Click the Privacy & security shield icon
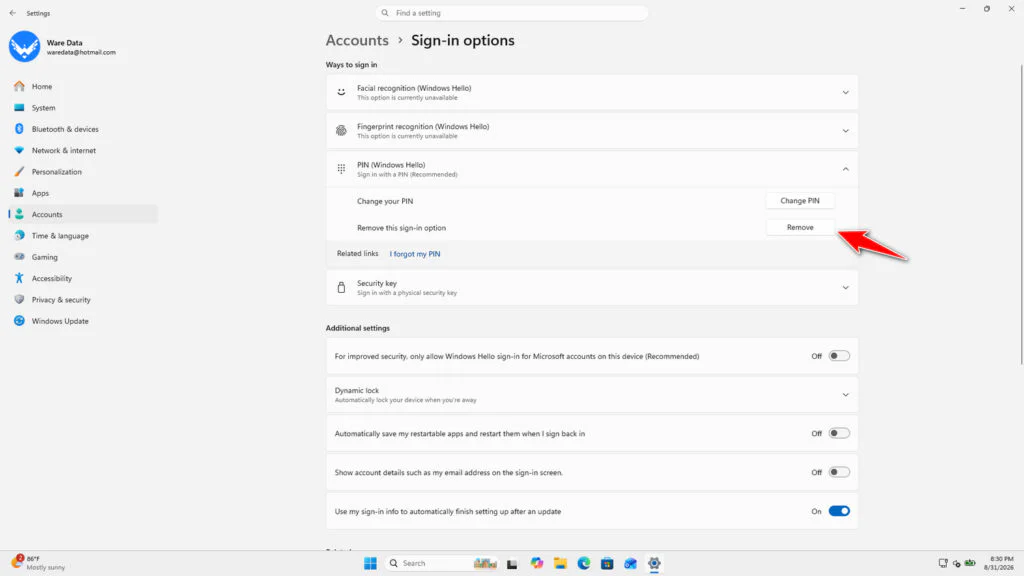This screenshot has height=576, width=1024. point(19,299)
